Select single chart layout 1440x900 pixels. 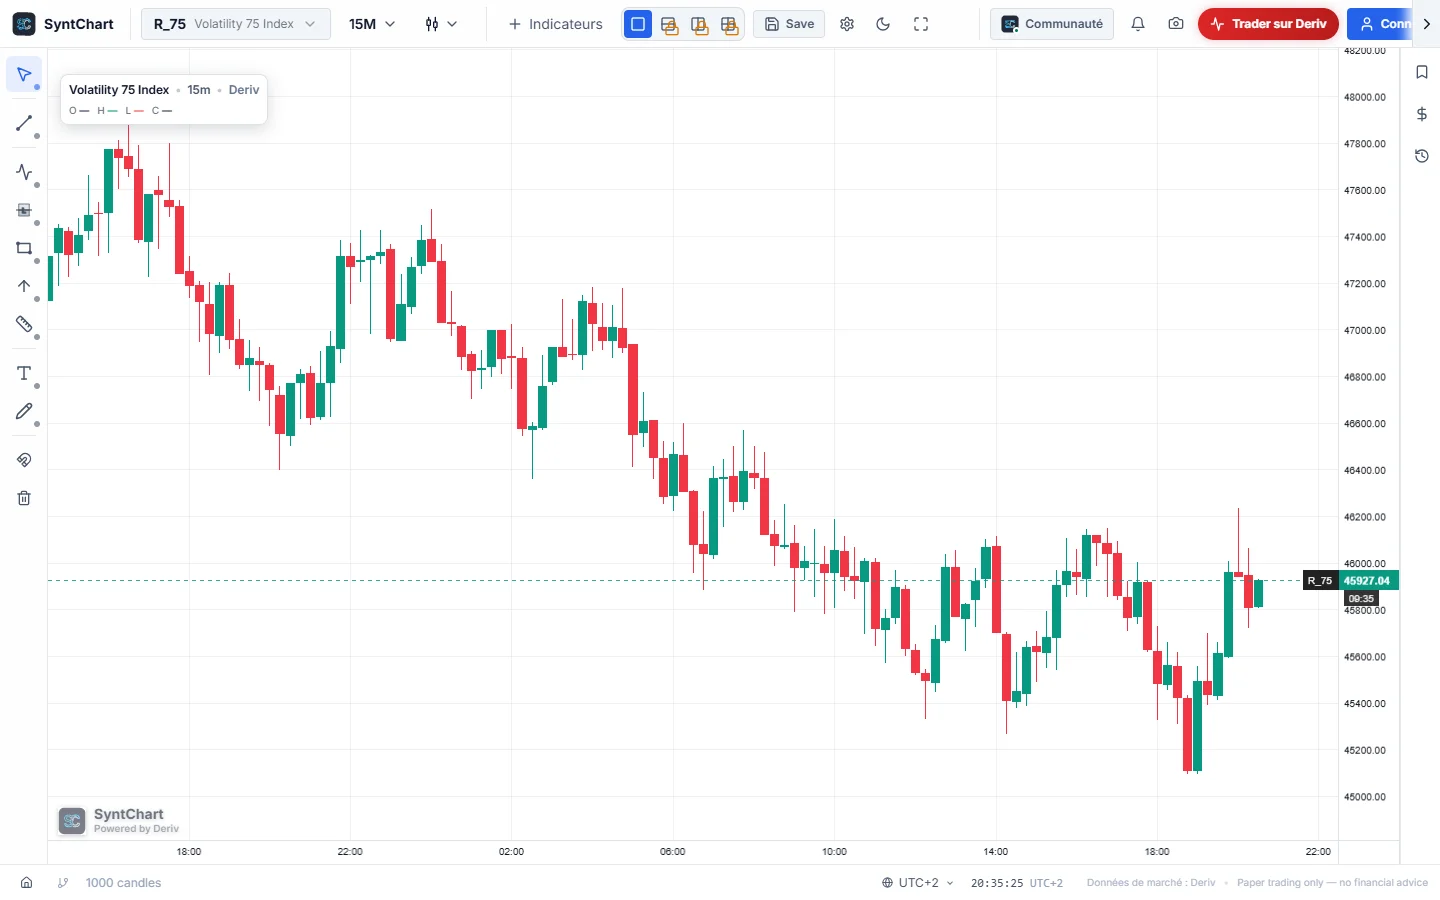coord(638,24)
